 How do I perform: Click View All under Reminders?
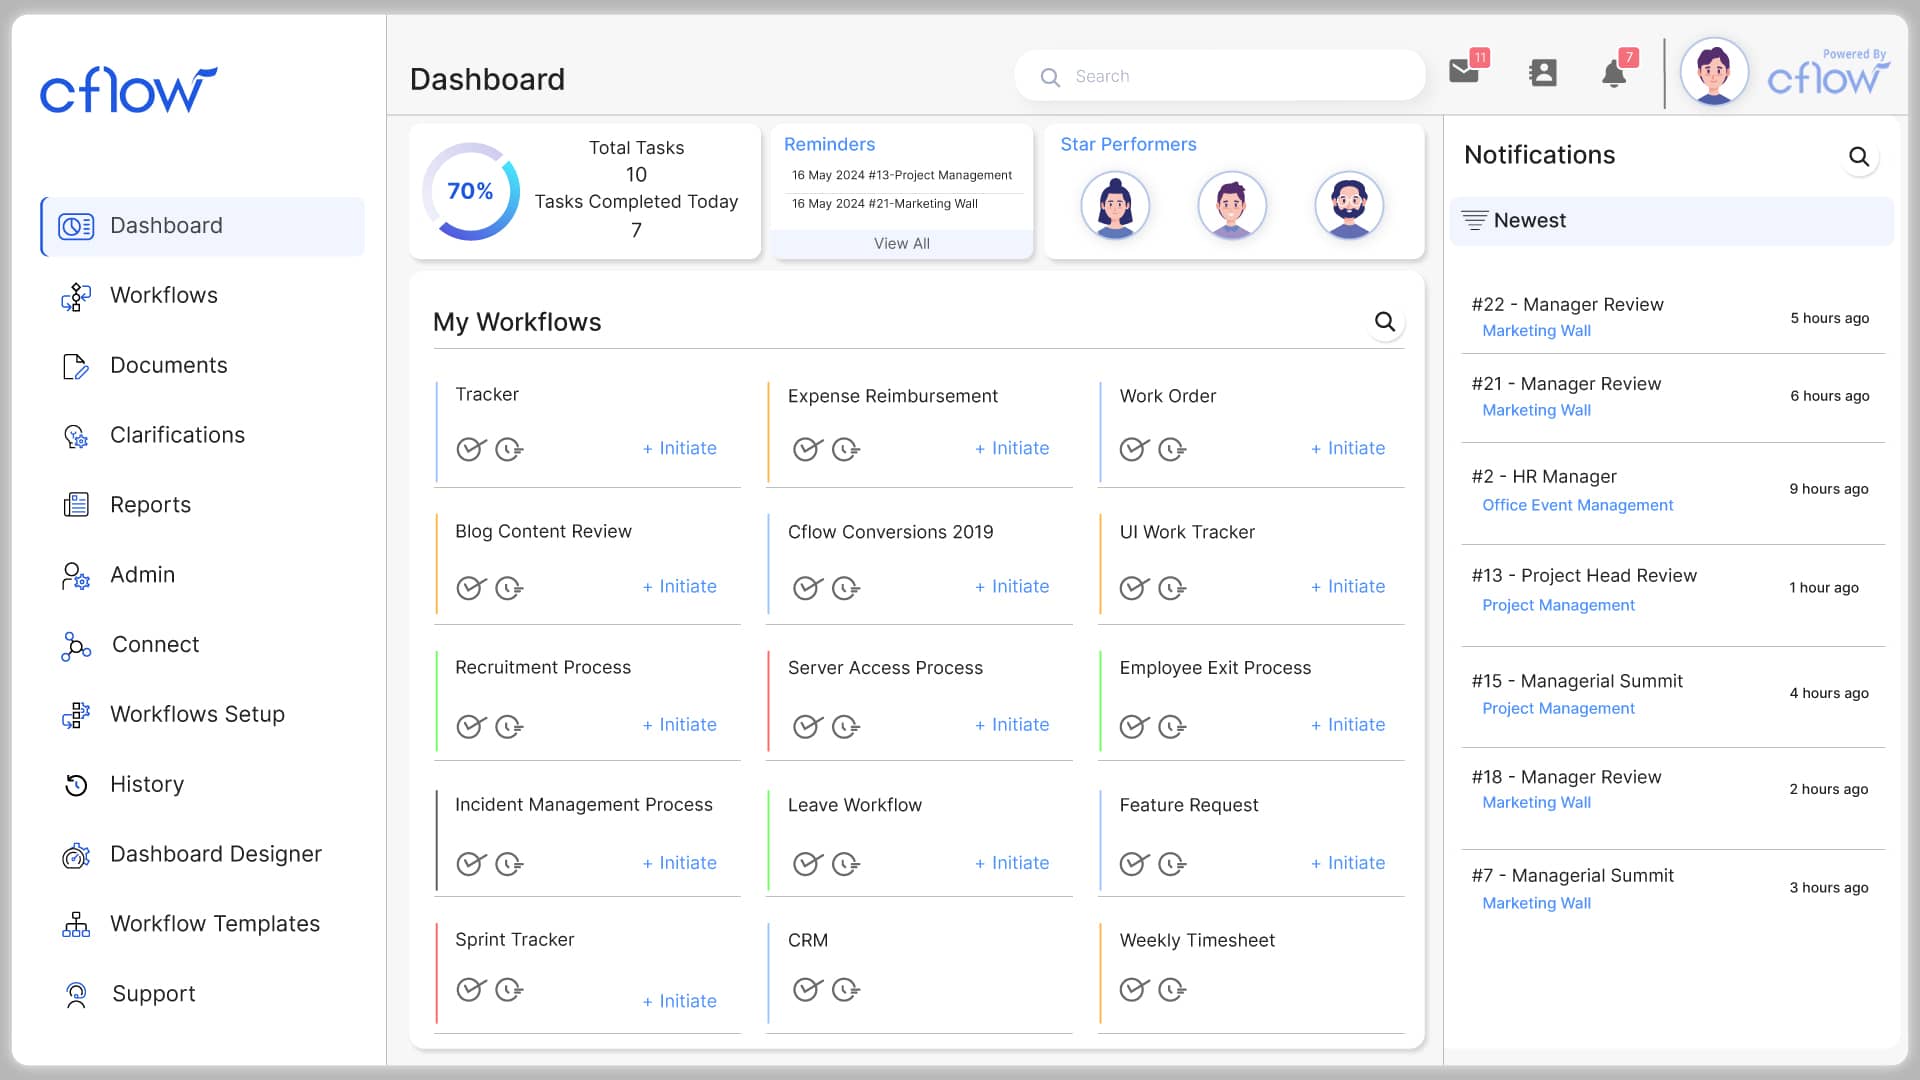tap(901, 243)
